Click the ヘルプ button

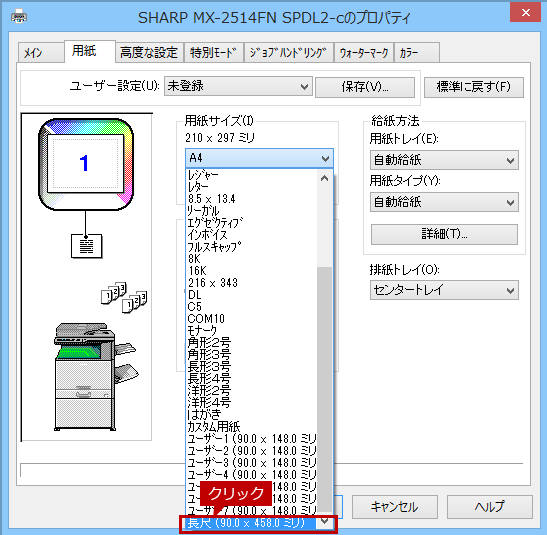489,507
